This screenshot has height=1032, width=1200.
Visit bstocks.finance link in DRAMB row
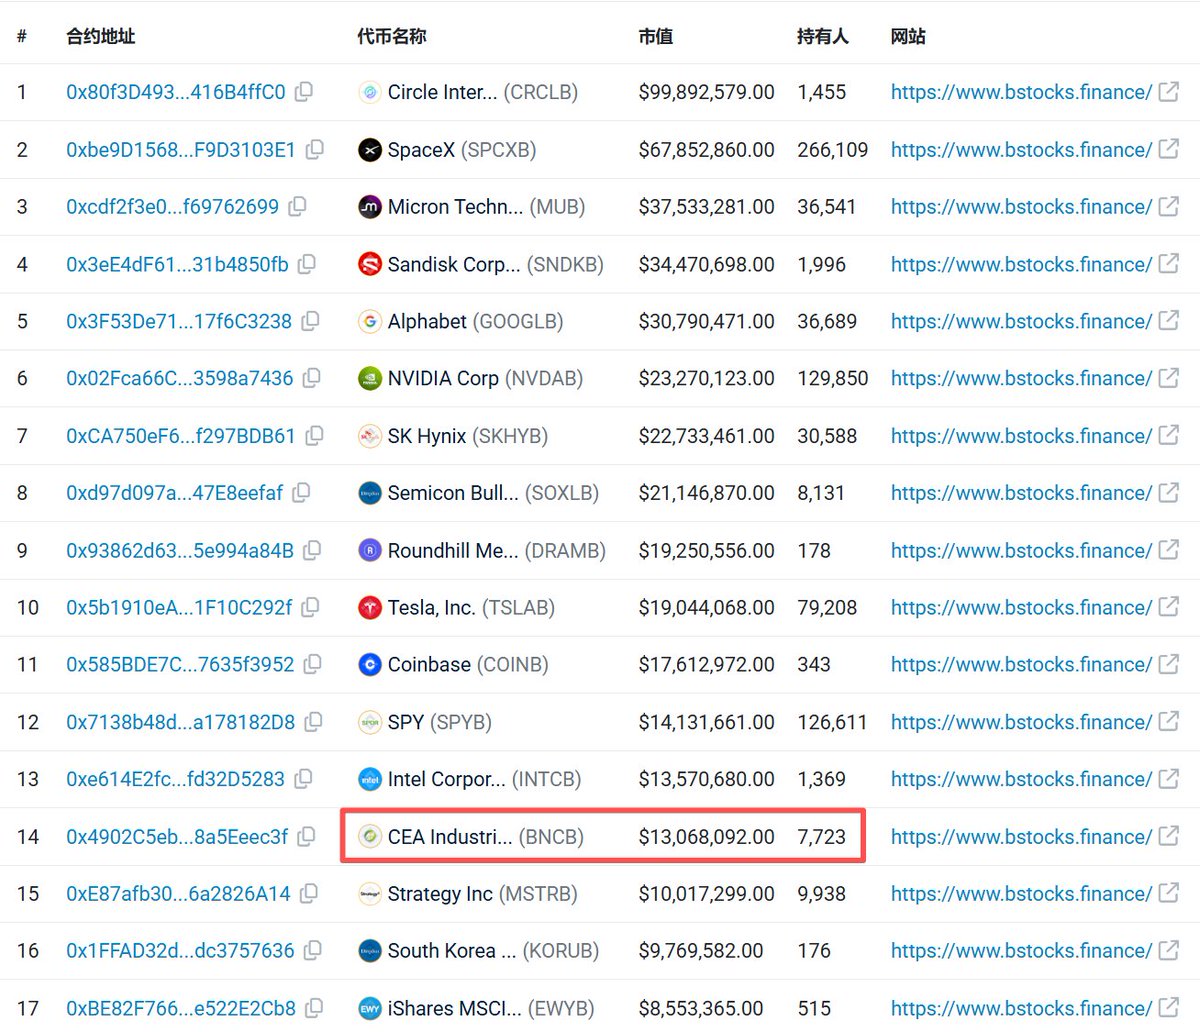[x=1021, y=550]
